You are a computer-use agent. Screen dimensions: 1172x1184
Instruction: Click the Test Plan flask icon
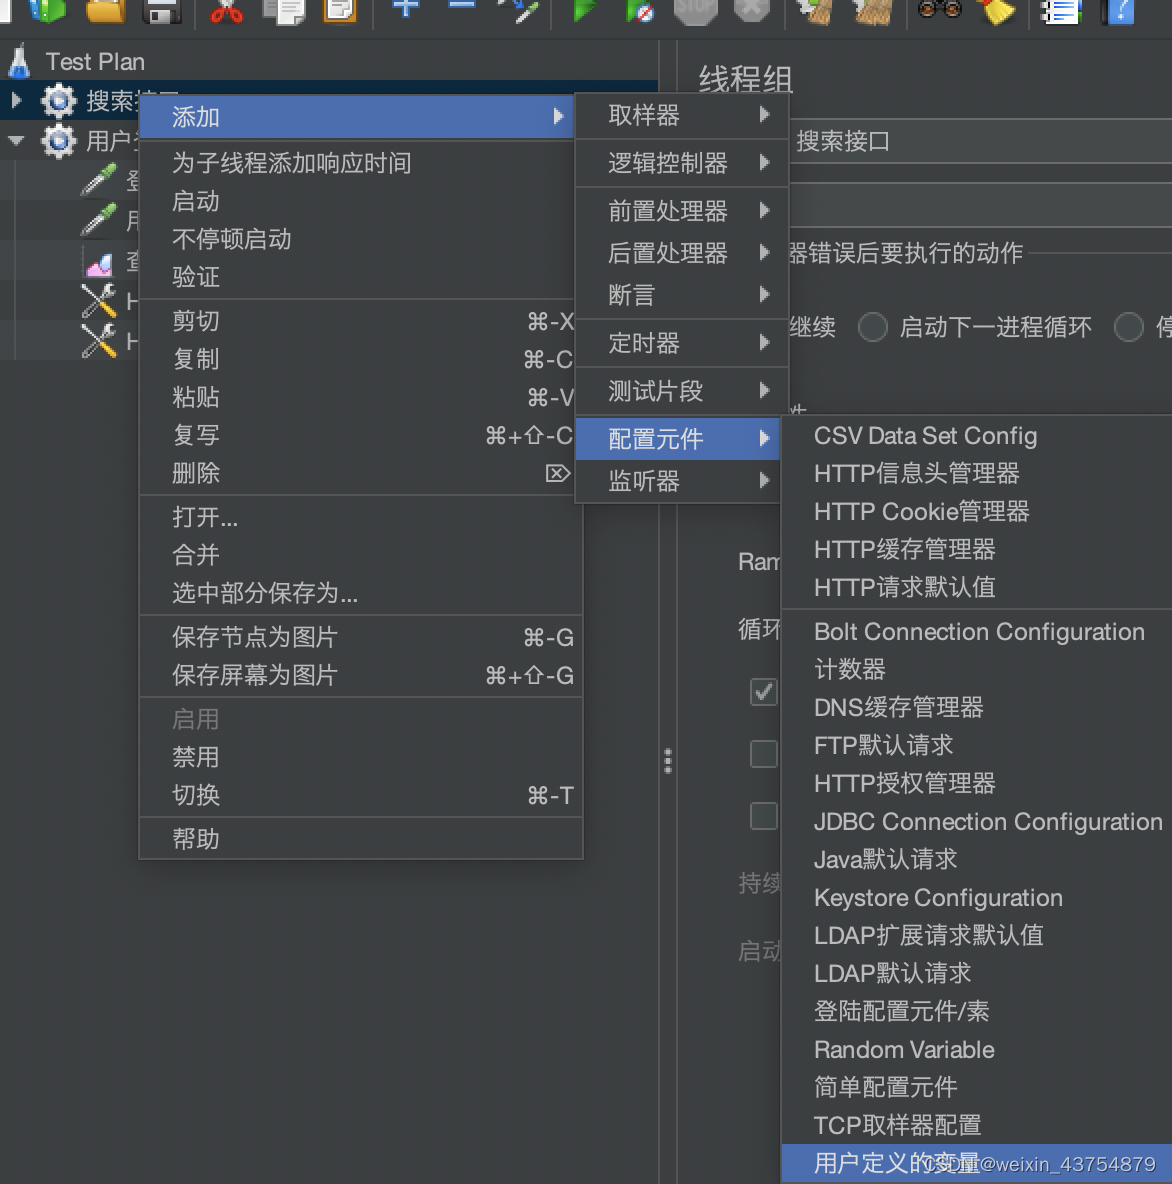pyautogui.click(x=20, y=61)
